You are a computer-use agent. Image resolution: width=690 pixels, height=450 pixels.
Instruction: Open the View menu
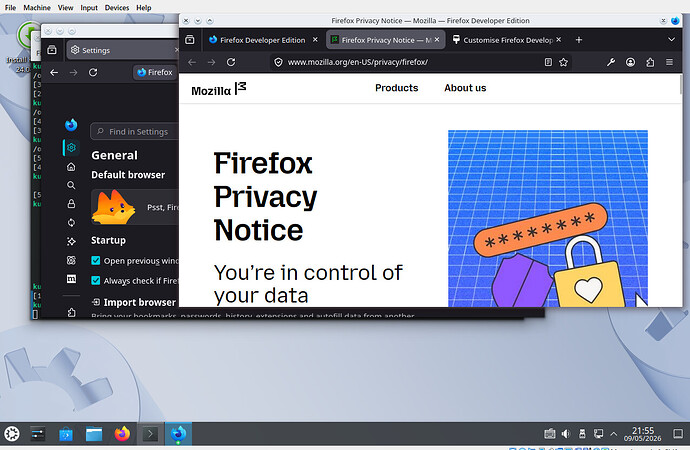(66, 7)
